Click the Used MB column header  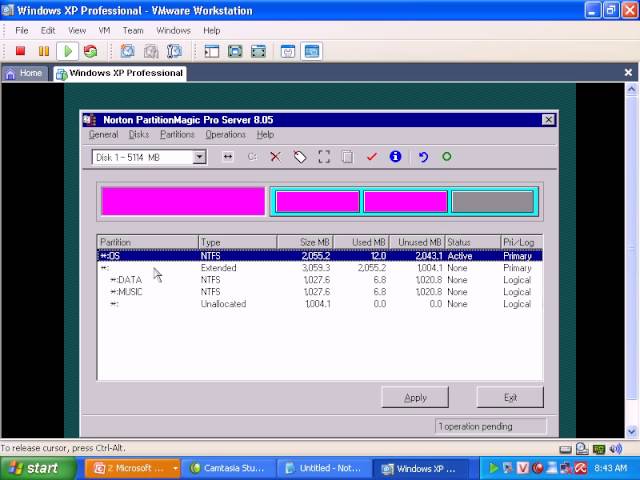(x=362, y=242)
